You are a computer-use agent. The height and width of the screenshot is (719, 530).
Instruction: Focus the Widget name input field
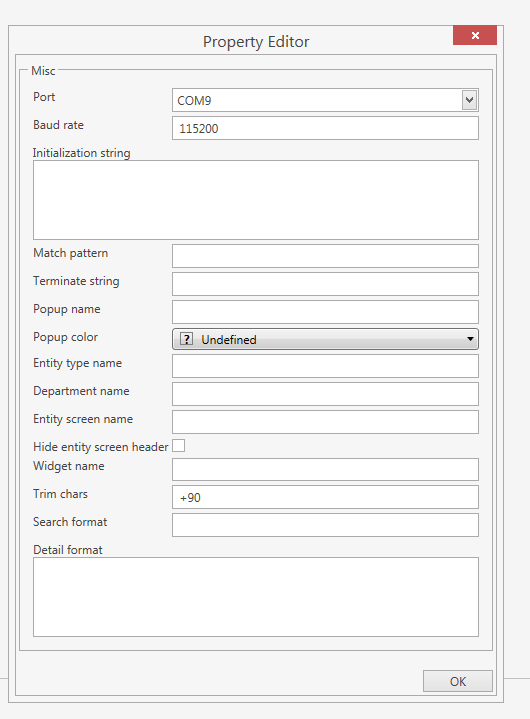point(326,470)
